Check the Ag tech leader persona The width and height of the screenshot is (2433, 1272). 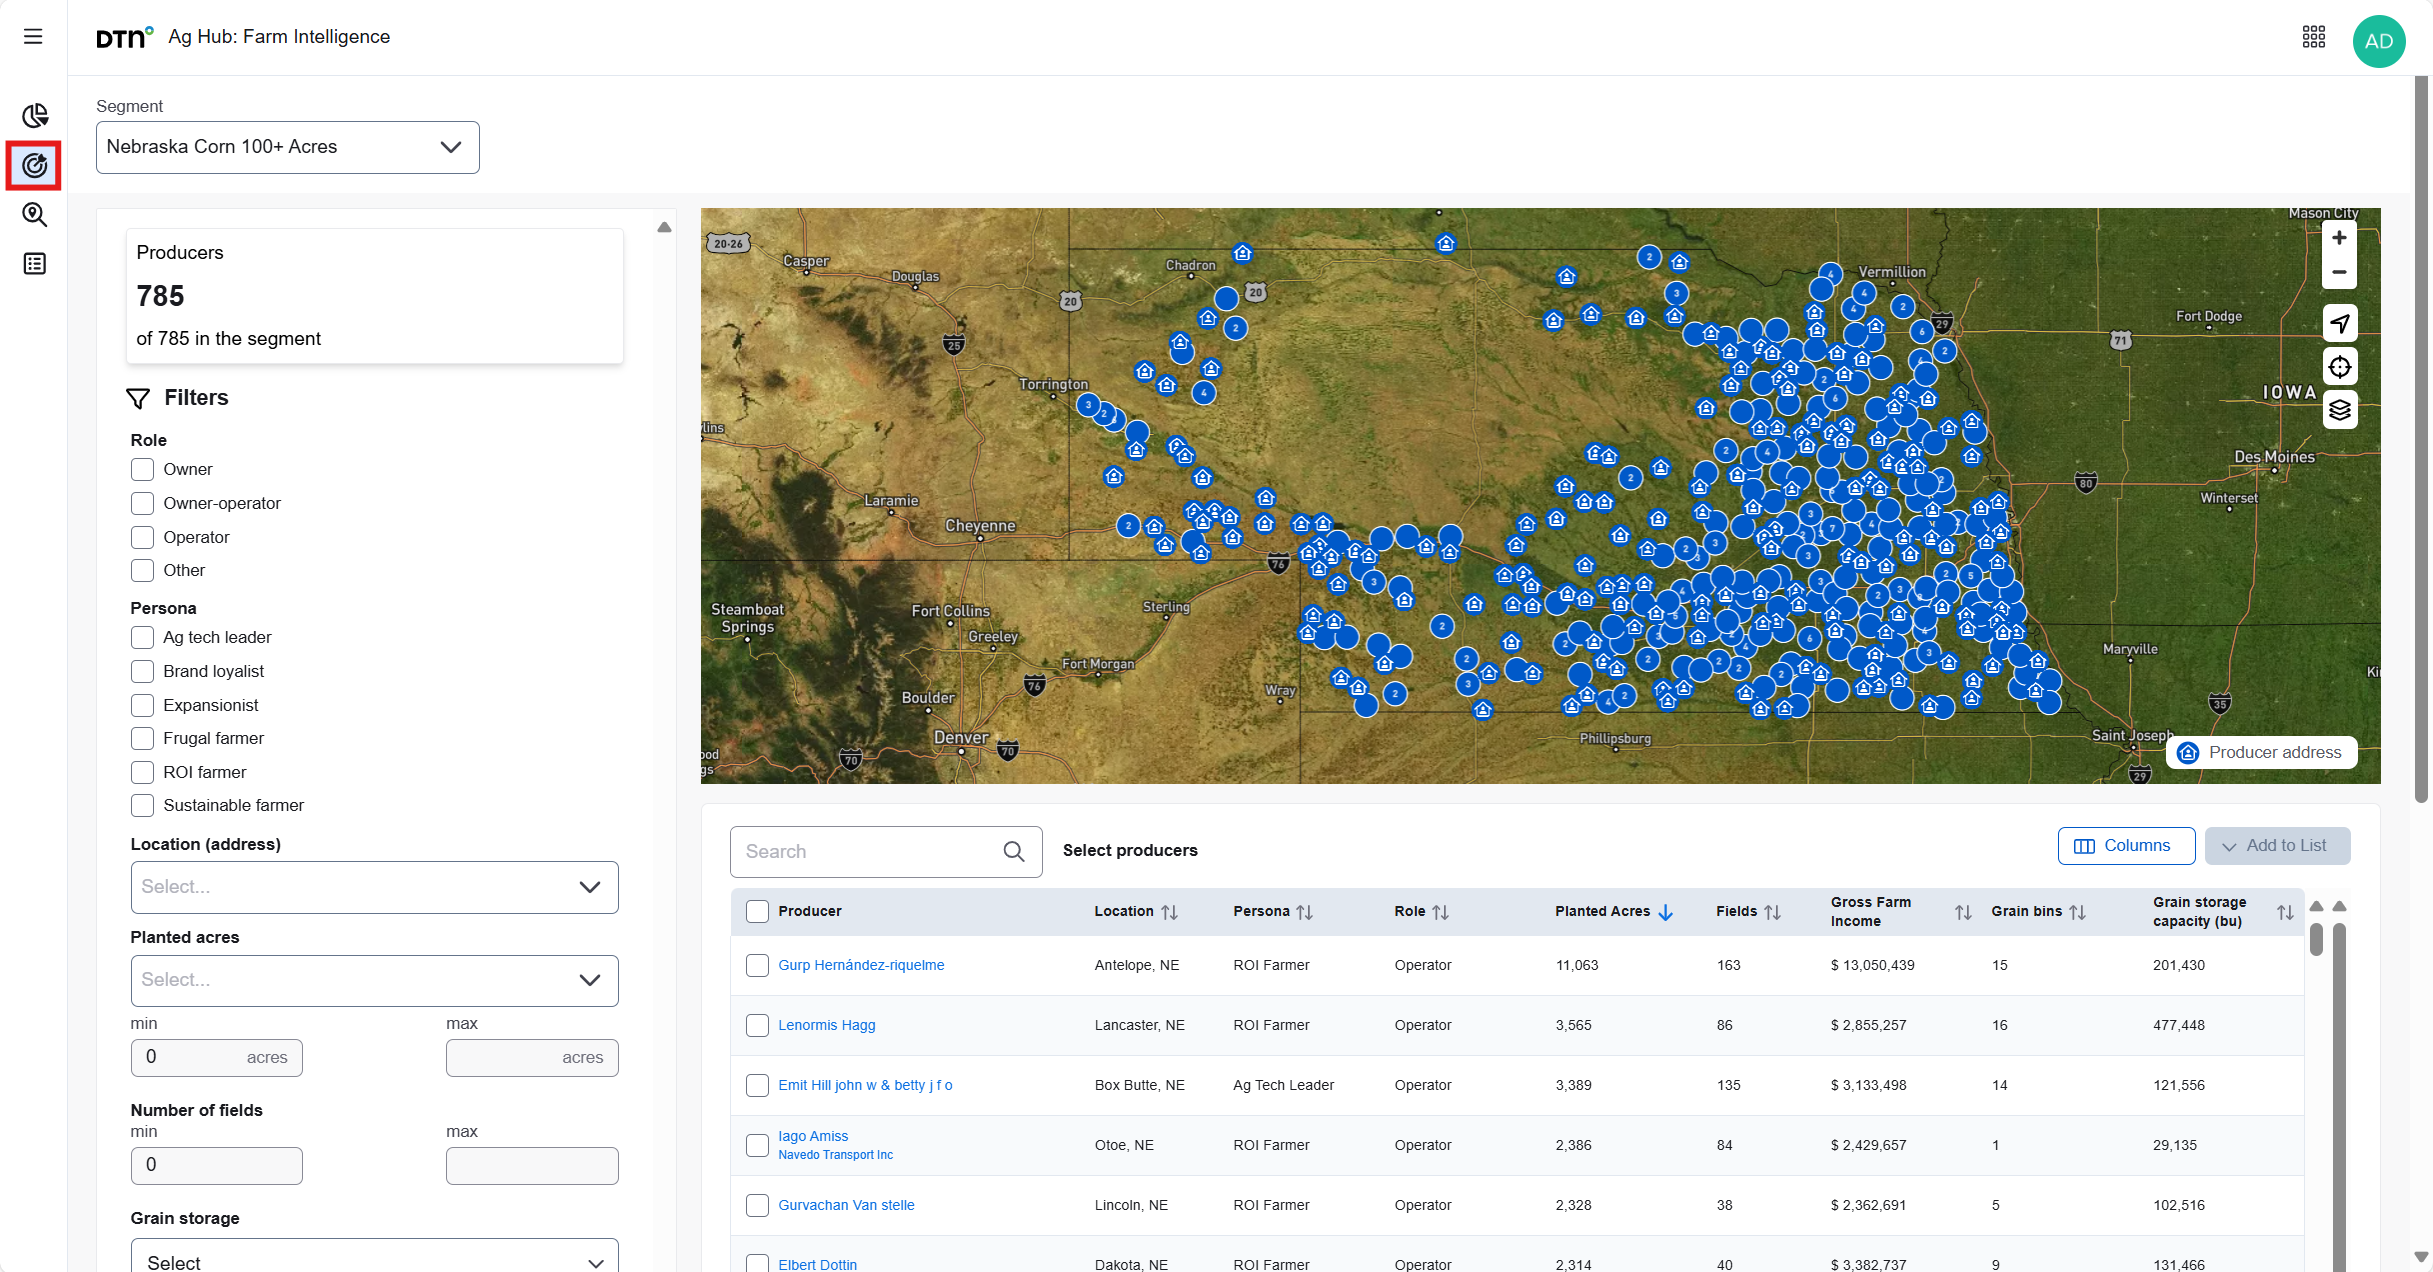click(142, 637)
